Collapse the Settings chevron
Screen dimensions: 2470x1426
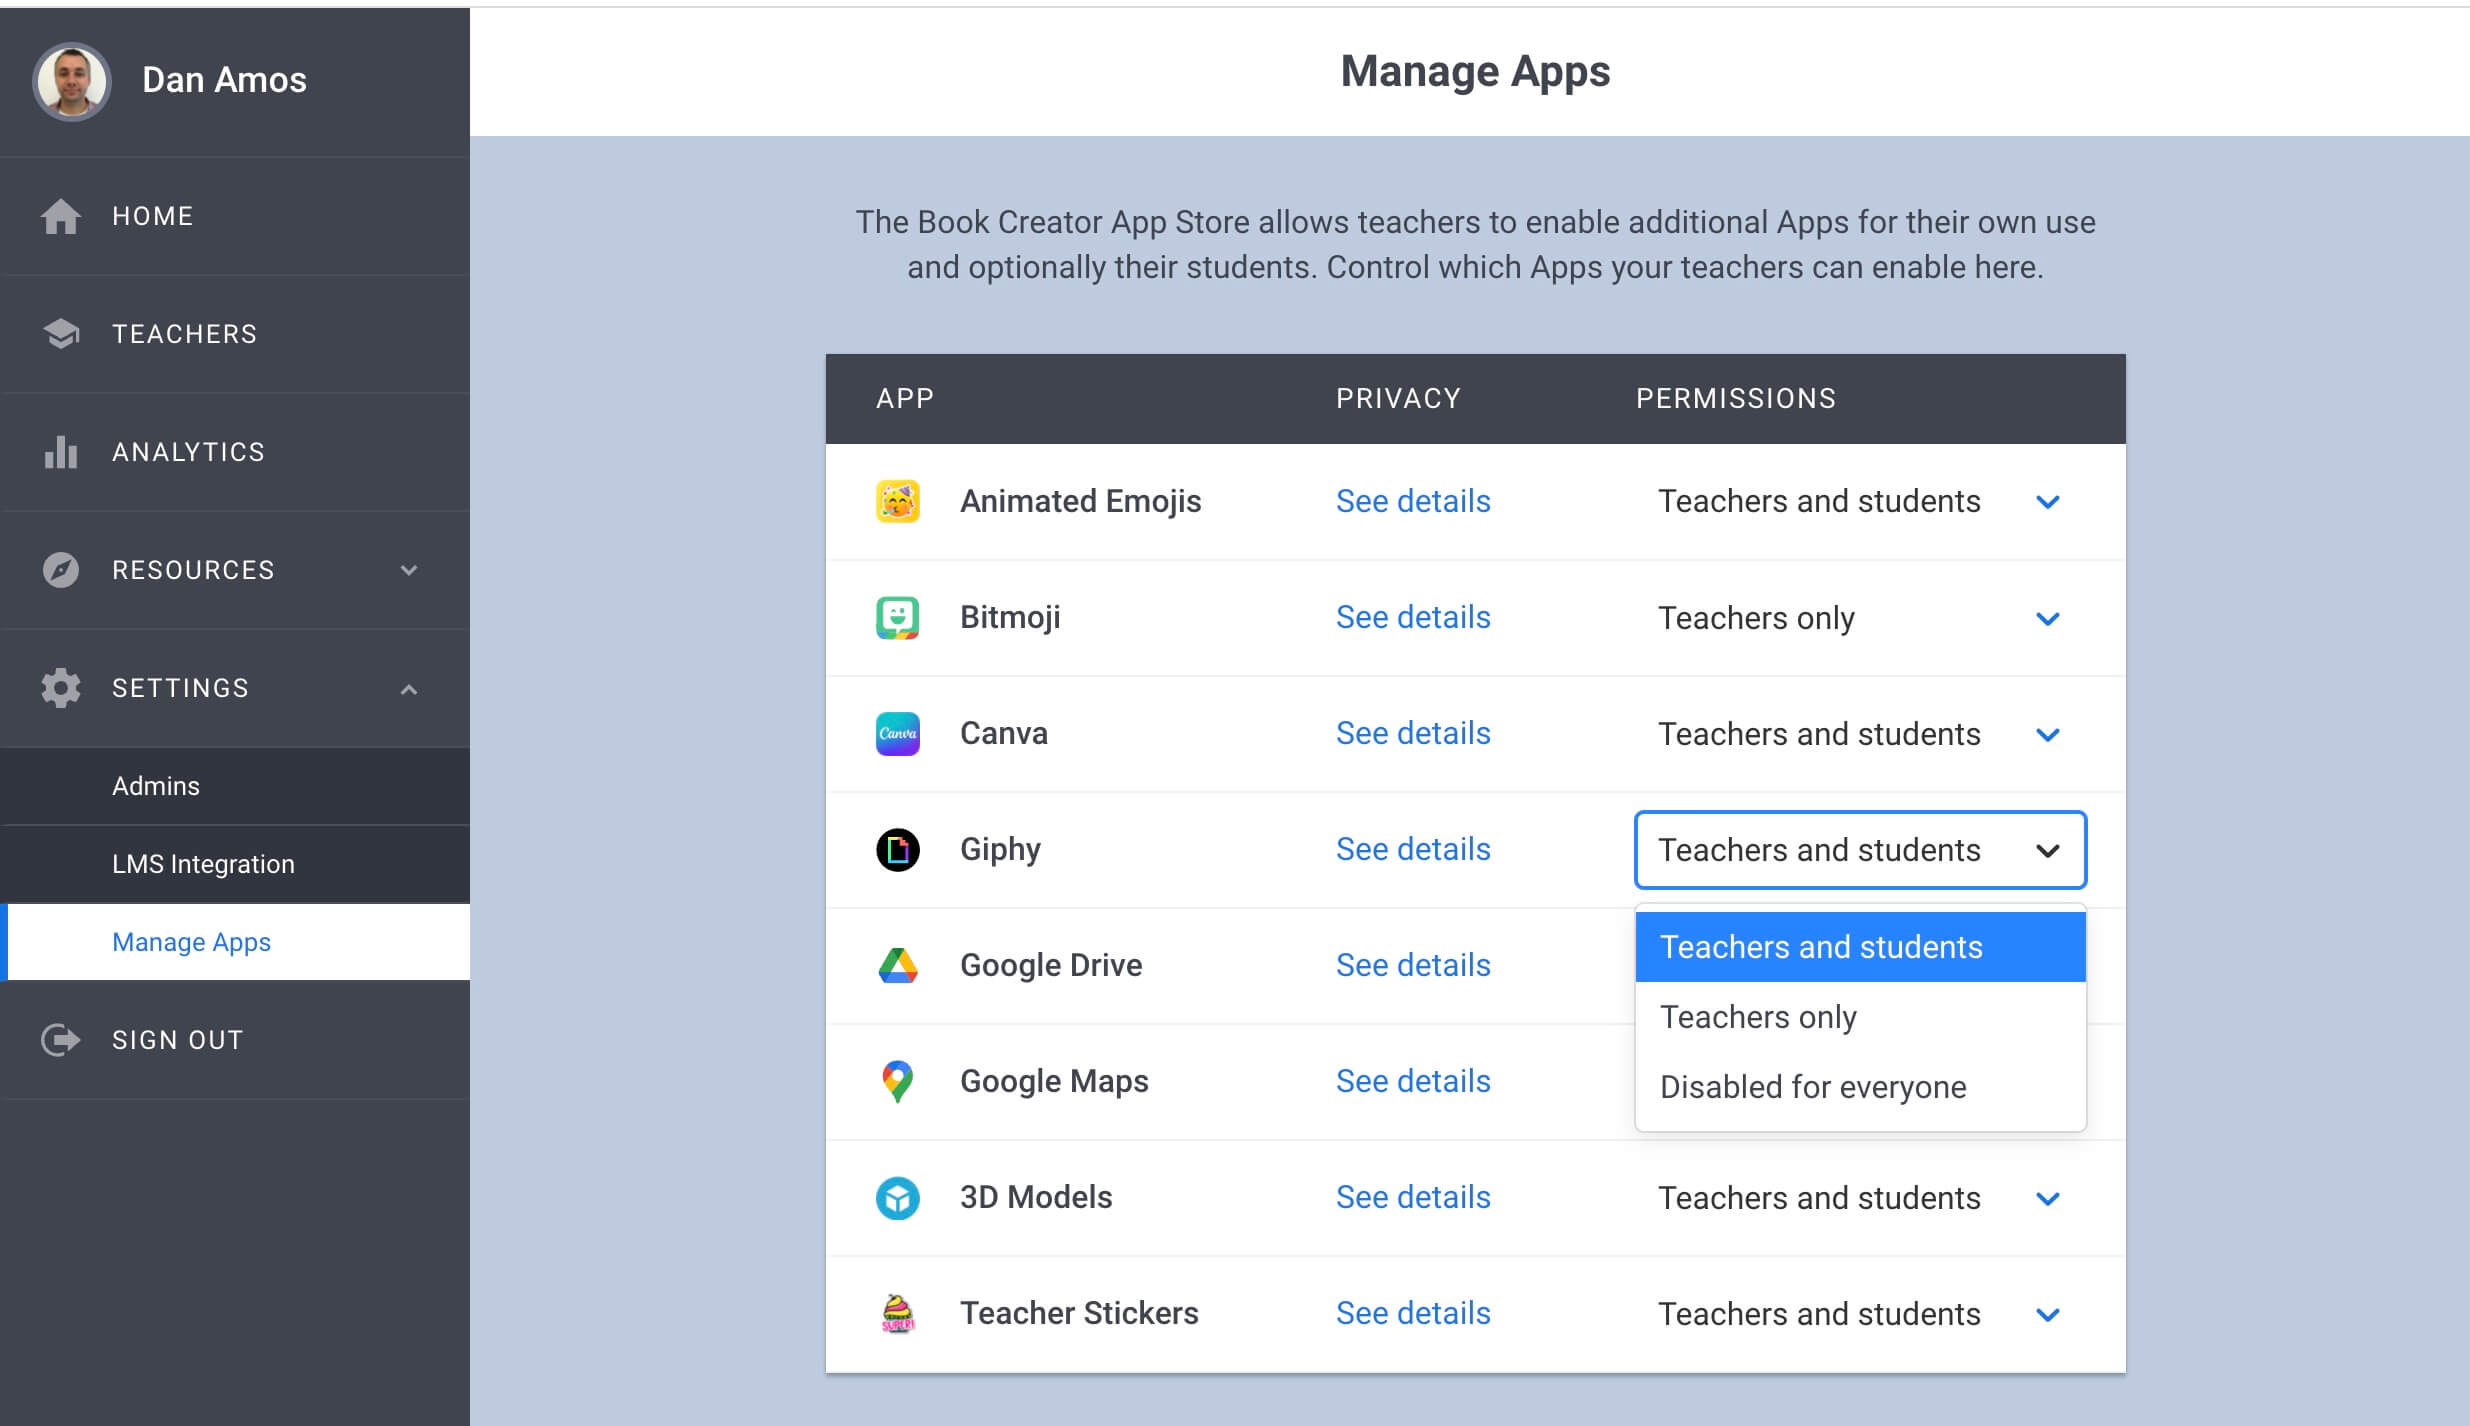(x=409, y=689)
